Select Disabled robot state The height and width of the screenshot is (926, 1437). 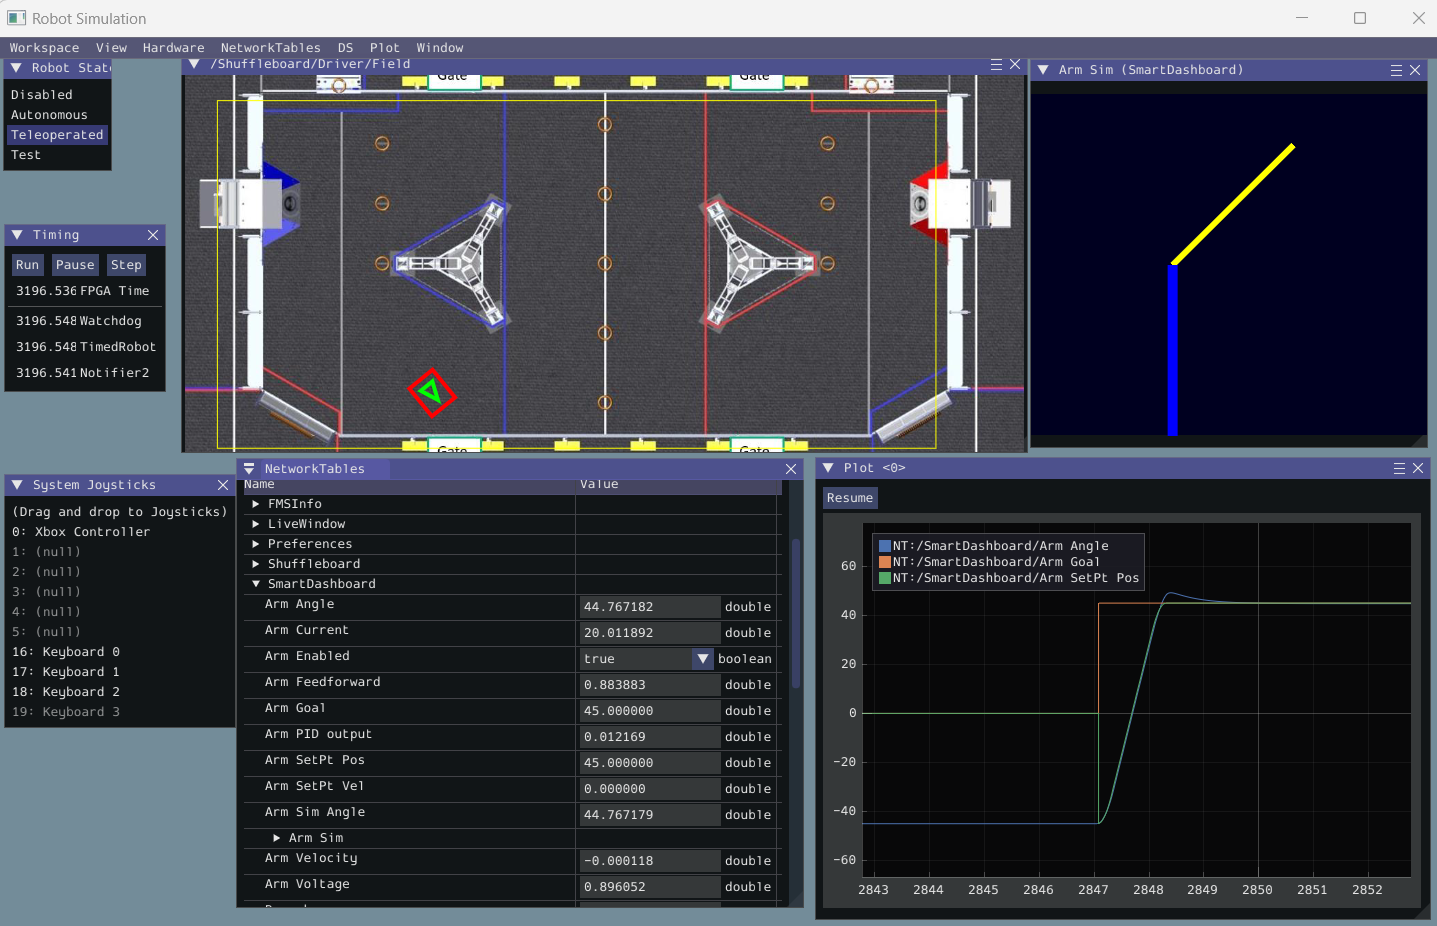pyautogui.click(x=42, y=95)
